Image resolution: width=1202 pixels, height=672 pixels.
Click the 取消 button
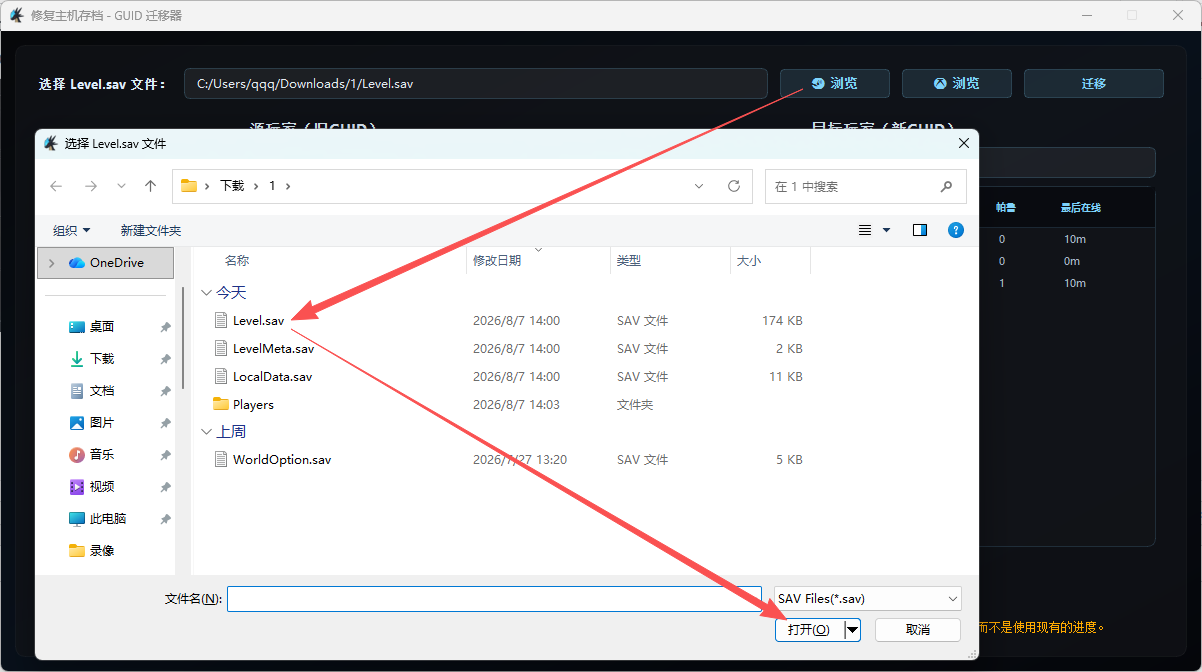tap(918, 630)
